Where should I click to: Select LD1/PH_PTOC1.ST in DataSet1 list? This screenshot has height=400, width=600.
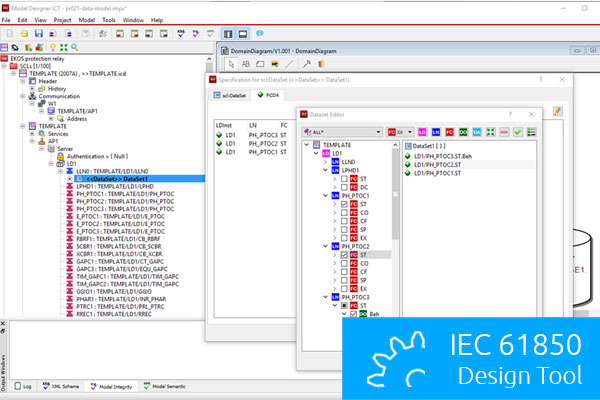point(445,173)
